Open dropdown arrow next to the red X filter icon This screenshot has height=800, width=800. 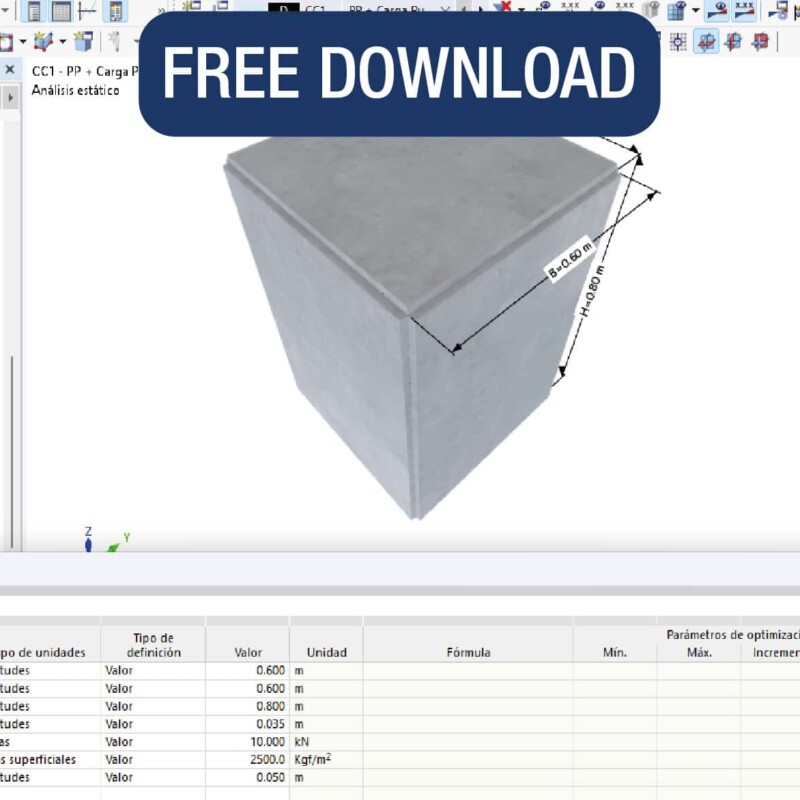click(521, 9)
